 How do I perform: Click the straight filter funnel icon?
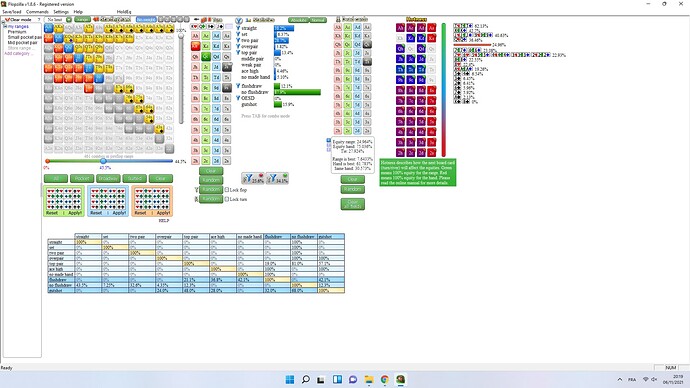click(238, 28)
